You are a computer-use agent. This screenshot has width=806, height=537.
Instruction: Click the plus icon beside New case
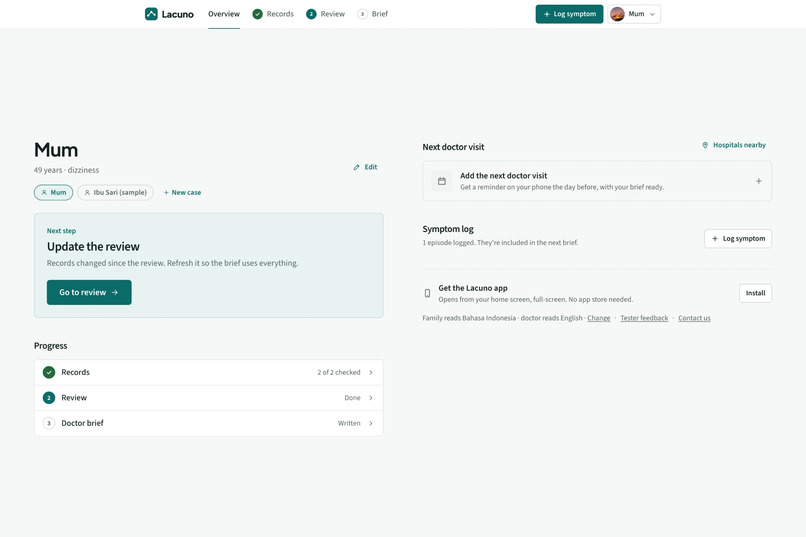coord(166,192)
